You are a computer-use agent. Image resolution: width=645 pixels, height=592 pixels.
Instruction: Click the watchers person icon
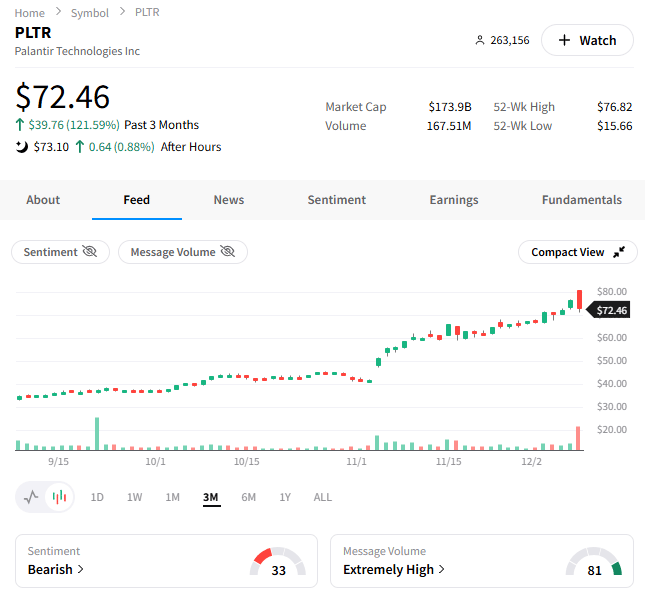coord(480,40)
